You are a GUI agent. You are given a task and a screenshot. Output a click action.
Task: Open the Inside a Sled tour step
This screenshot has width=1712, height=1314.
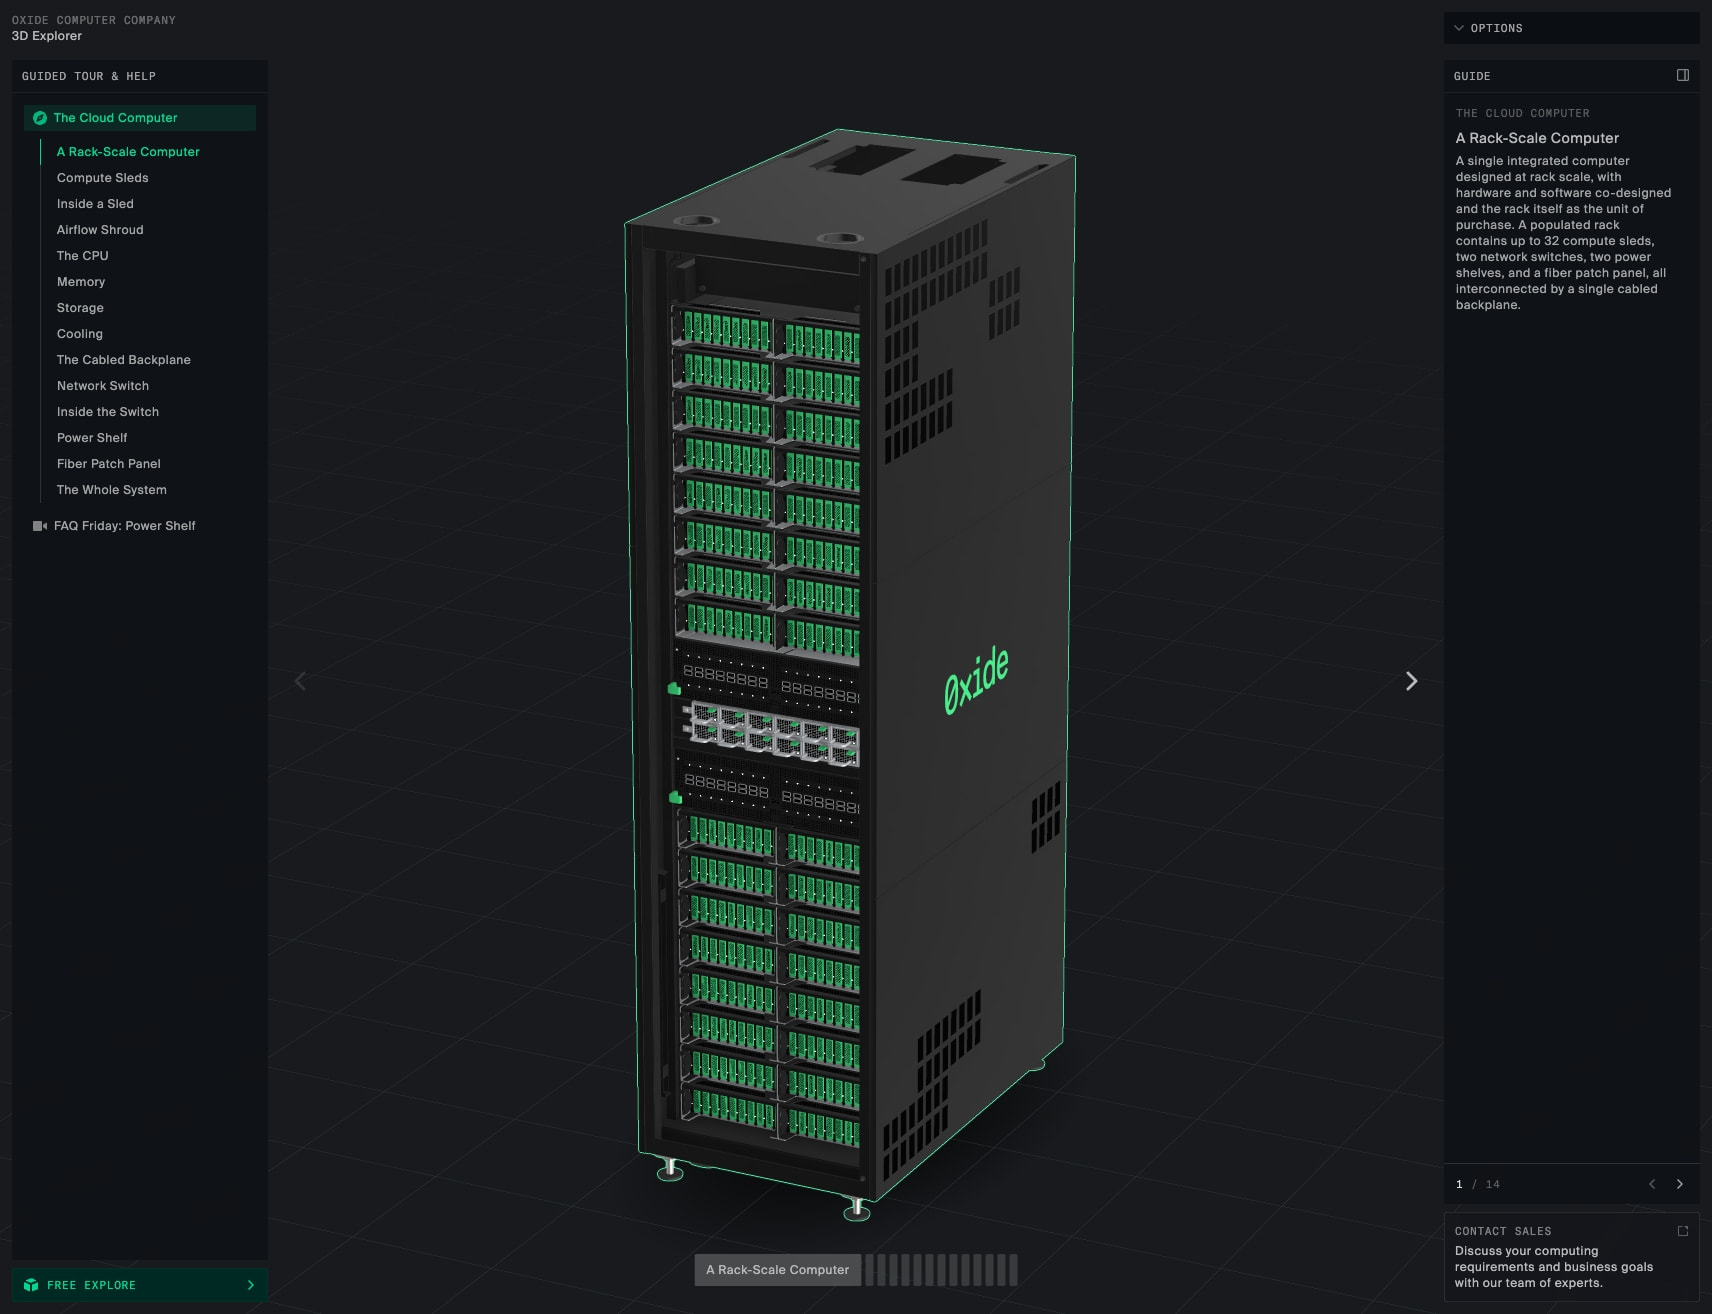(95, 204)
